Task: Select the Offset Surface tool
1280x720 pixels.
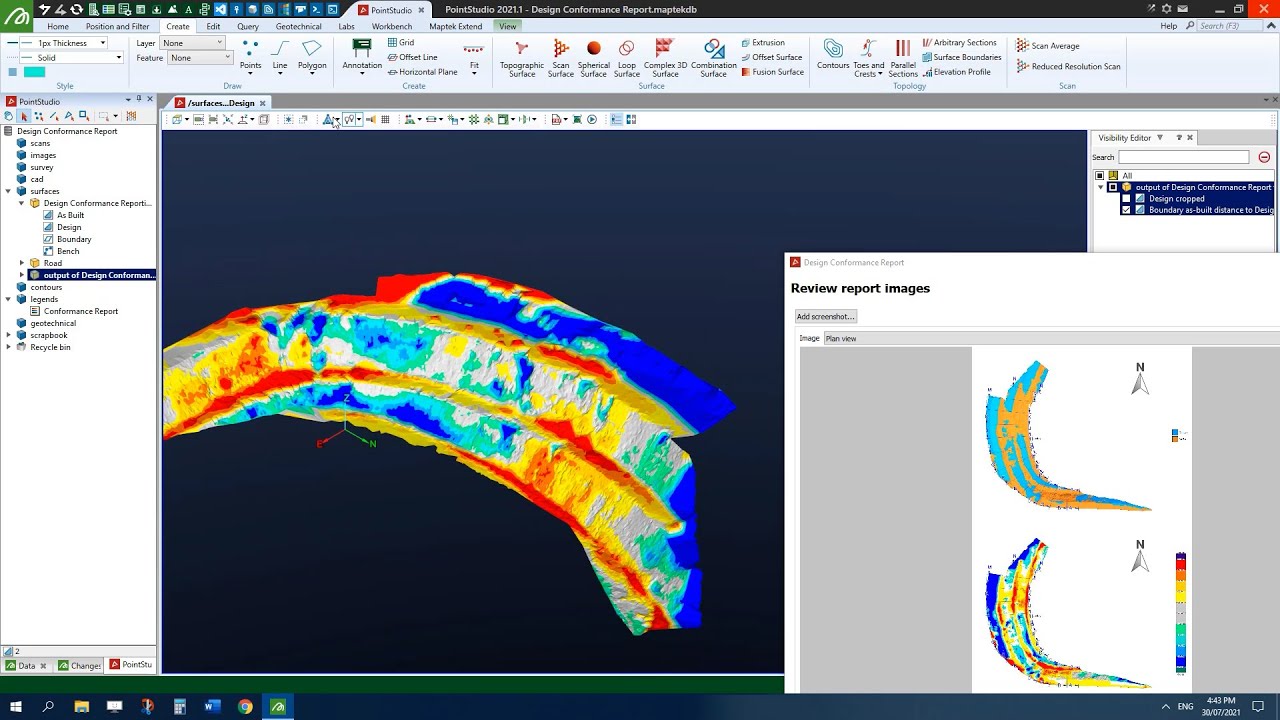Action: pos(771,57)
